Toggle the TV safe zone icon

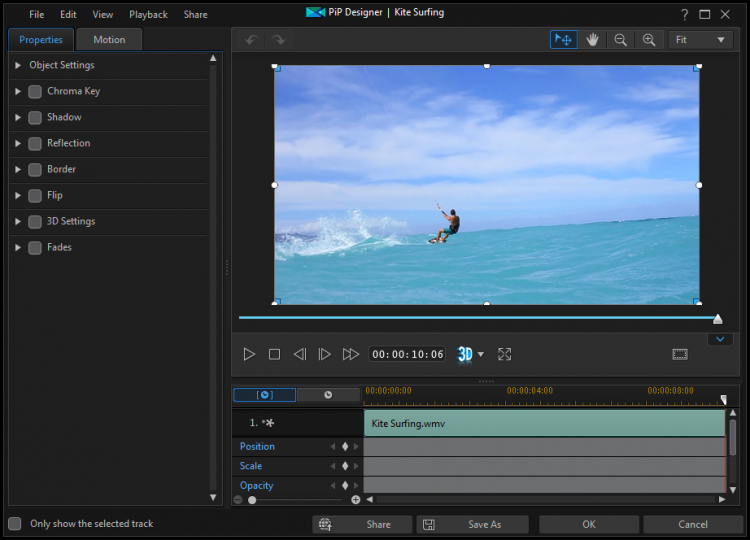[680, 354]
